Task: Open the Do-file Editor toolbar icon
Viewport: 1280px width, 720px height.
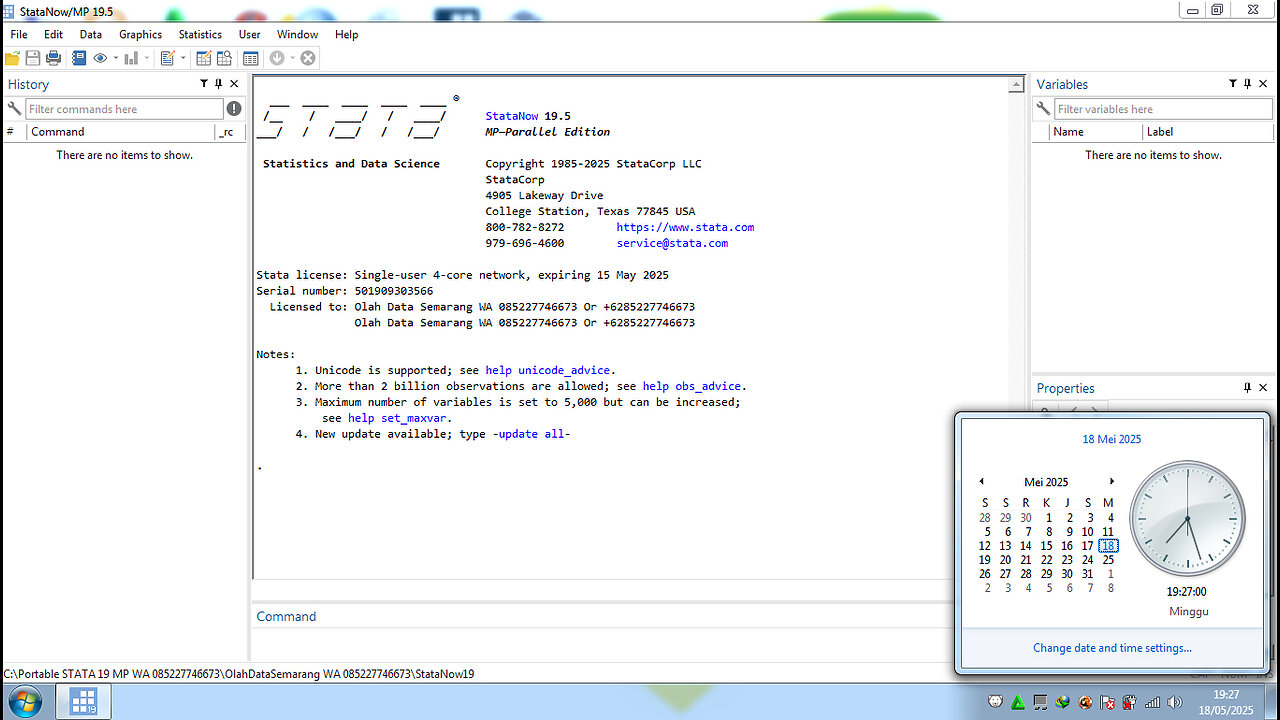Action: tap(167, 58)
